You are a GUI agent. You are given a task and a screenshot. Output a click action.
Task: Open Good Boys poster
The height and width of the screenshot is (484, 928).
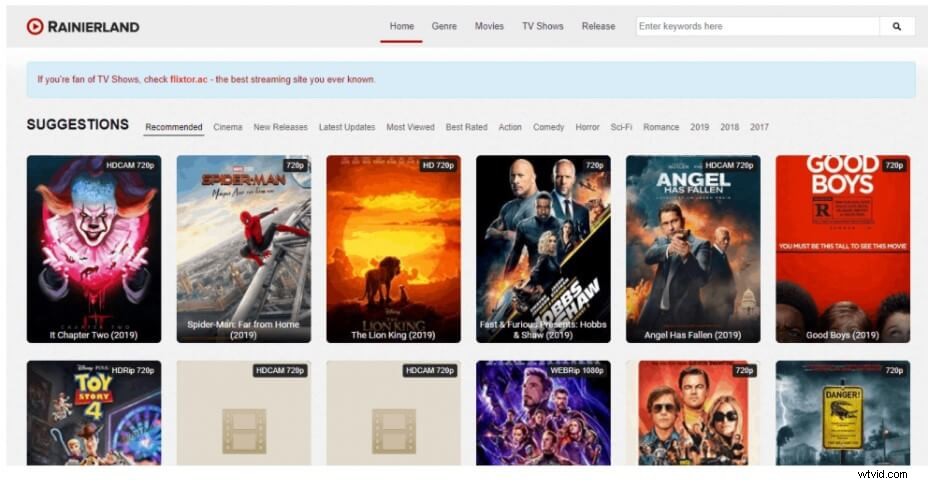(843, 249)
